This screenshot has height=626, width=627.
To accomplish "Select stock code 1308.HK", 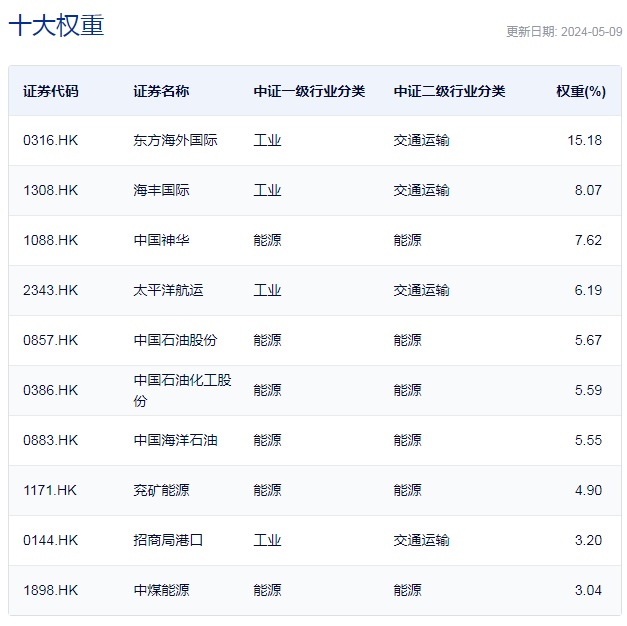I will [50, 190].
